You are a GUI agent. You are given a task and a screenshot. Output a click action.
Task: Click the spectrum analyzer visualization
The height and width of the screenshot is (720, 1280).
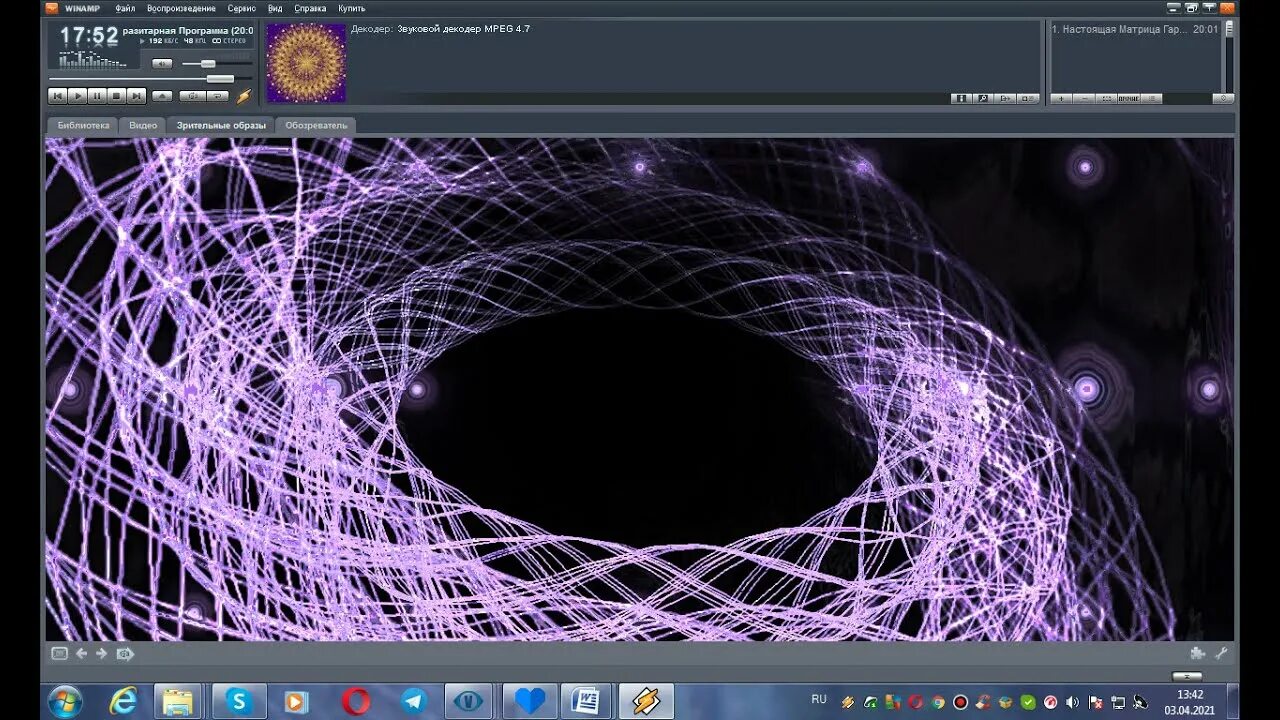pos(92,60)
